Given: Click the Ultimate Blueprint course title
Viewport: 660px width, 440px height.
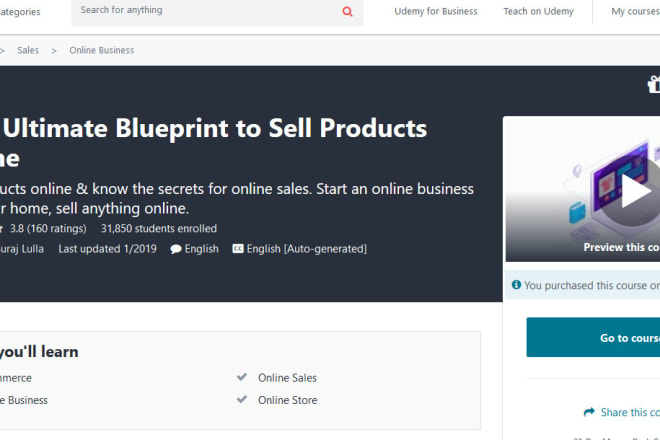Looking at the screenshot, I should (213, 143).
